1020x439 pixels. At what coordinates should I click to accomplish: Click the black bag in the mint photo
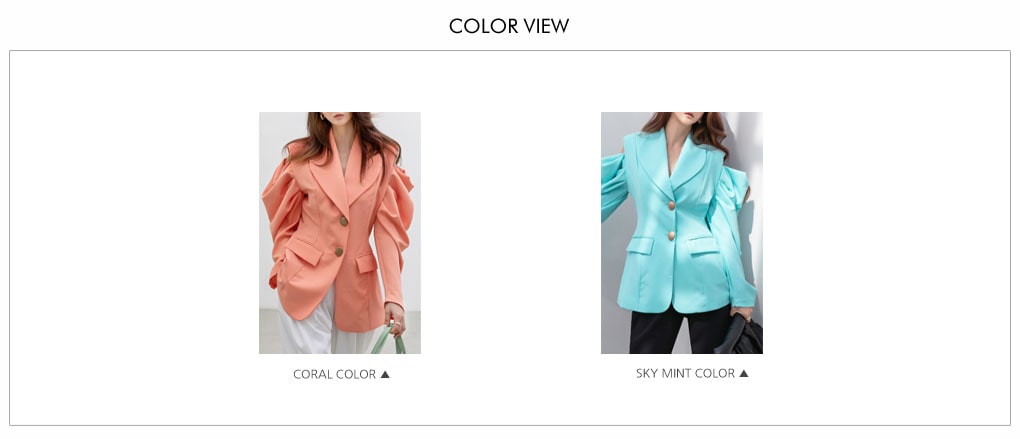tap(740, 336)
